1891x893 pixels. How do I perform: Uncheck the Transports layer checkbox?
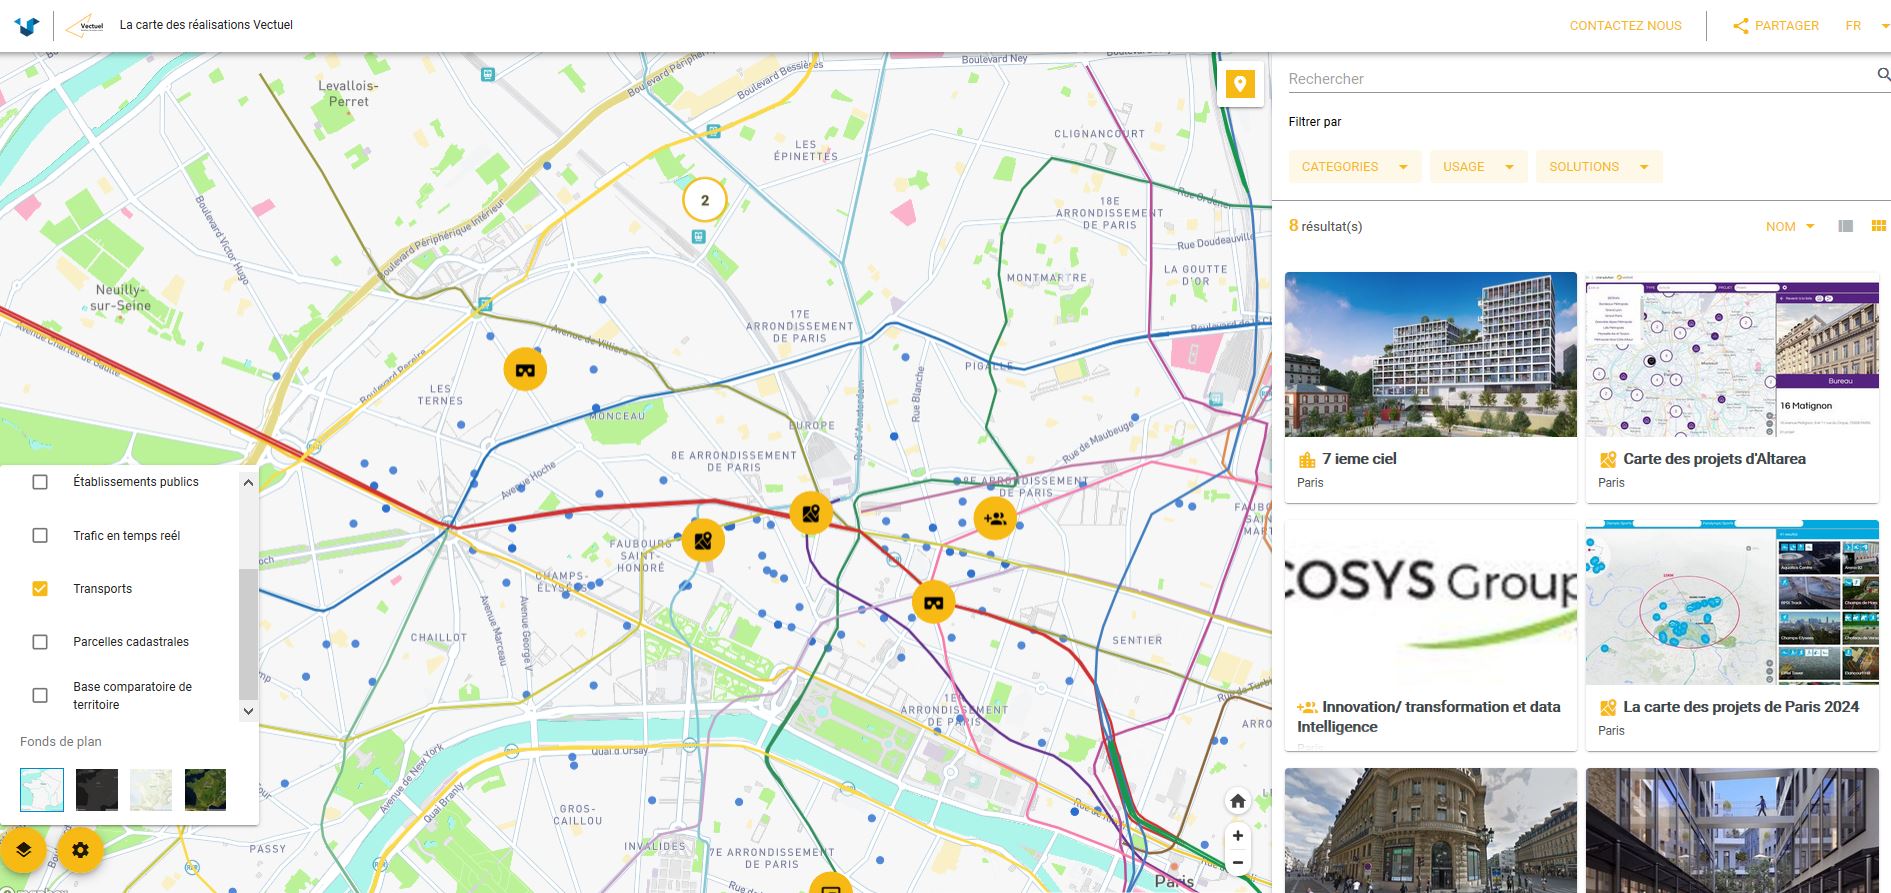click(40, 589)
